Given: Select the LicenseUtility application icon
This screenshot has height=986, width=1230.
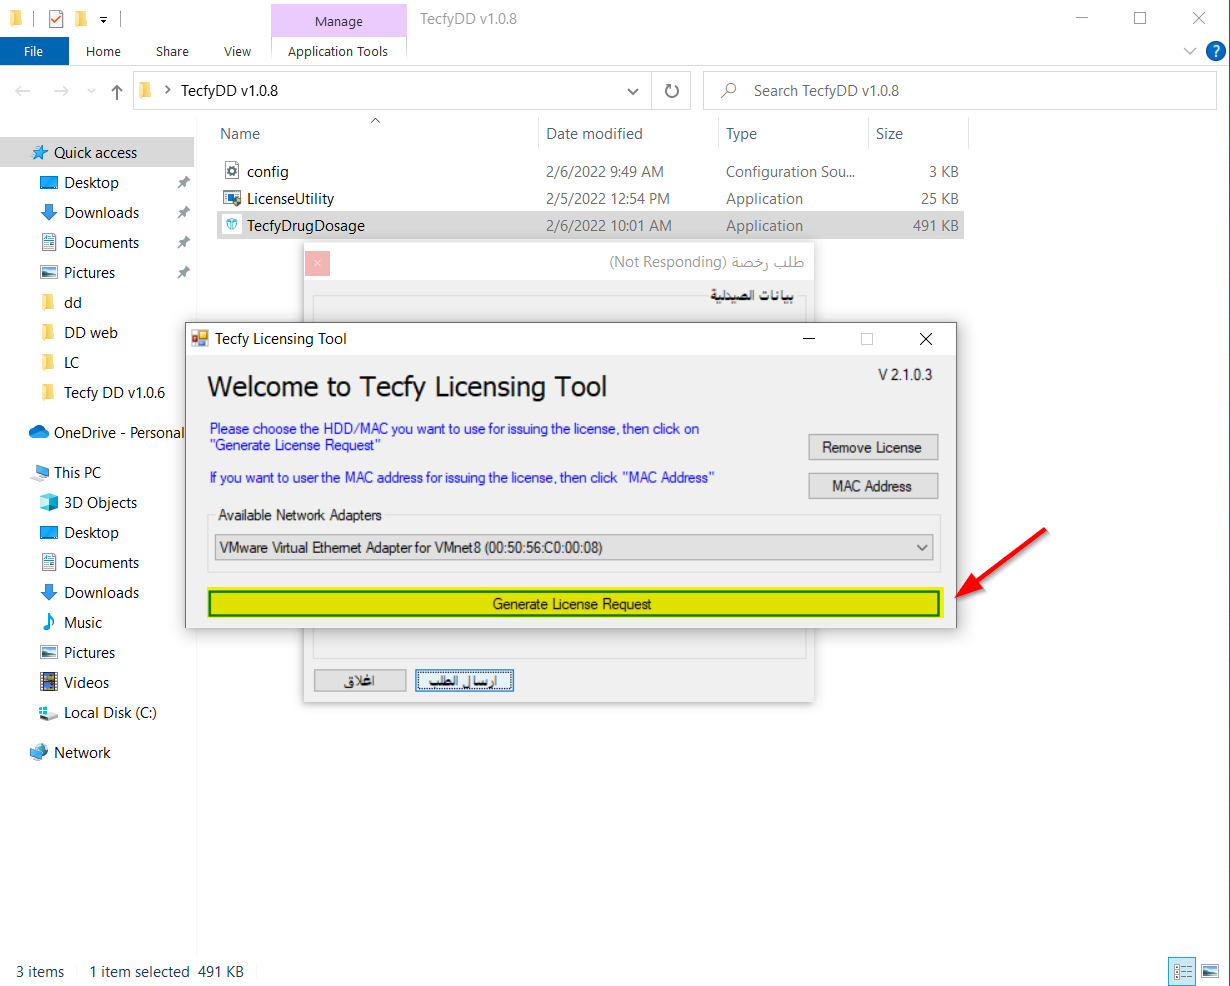Looking at the screenshot, I should click(232, 199).
